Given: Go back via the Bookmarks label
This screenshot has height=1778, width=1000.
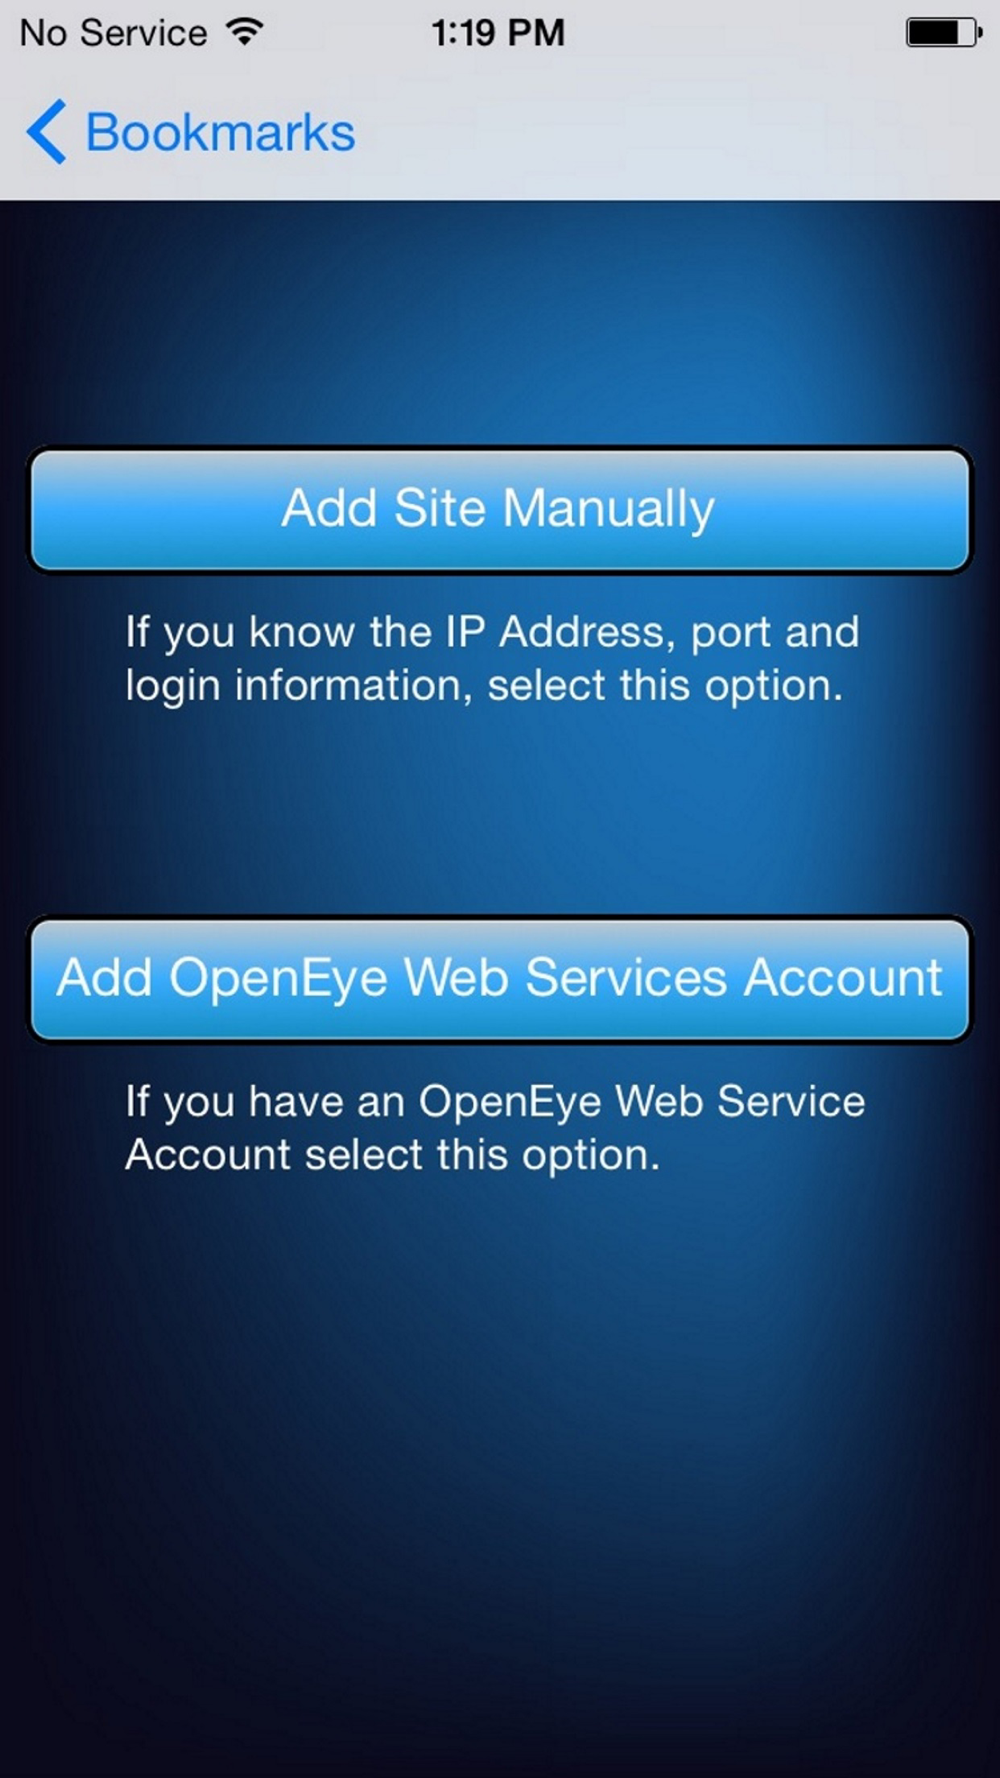Looking at the screenshot, I should click(x=220, y=132).
